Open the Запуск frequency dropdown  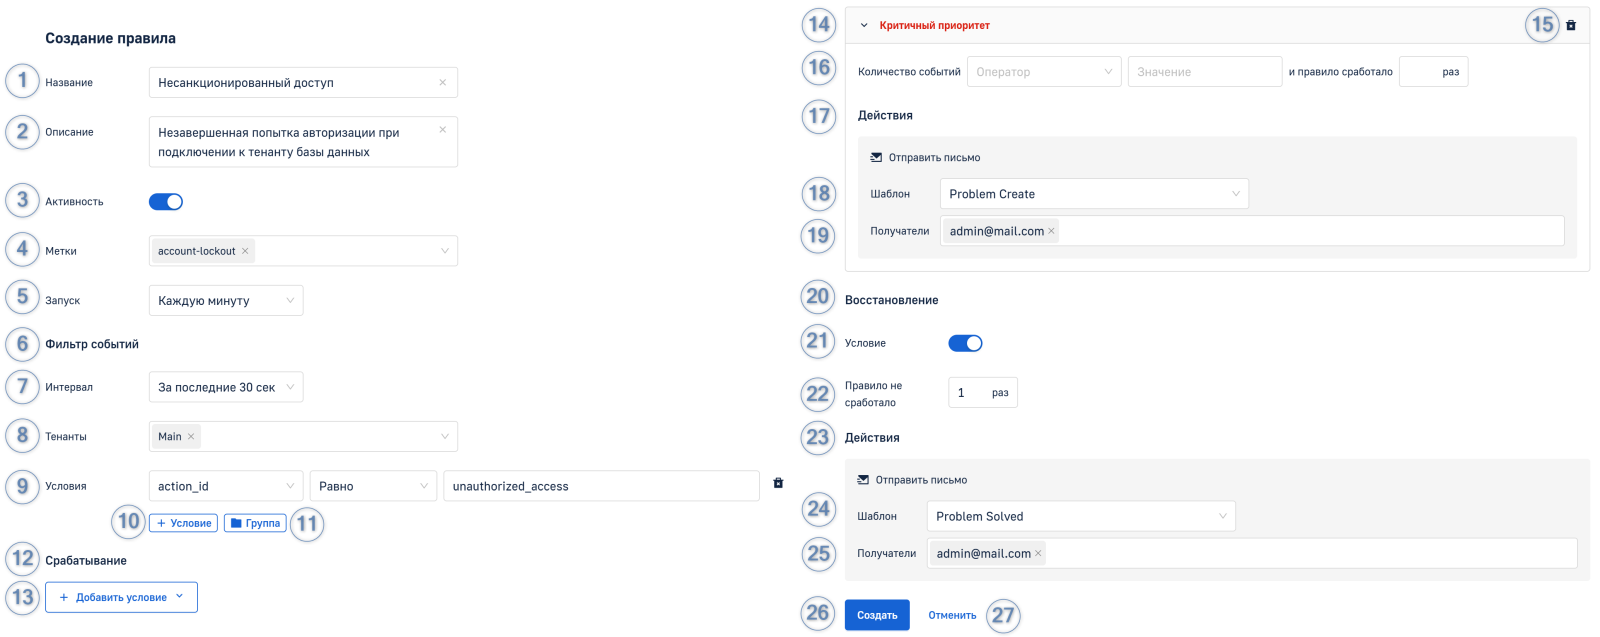(x=225, y=301)
